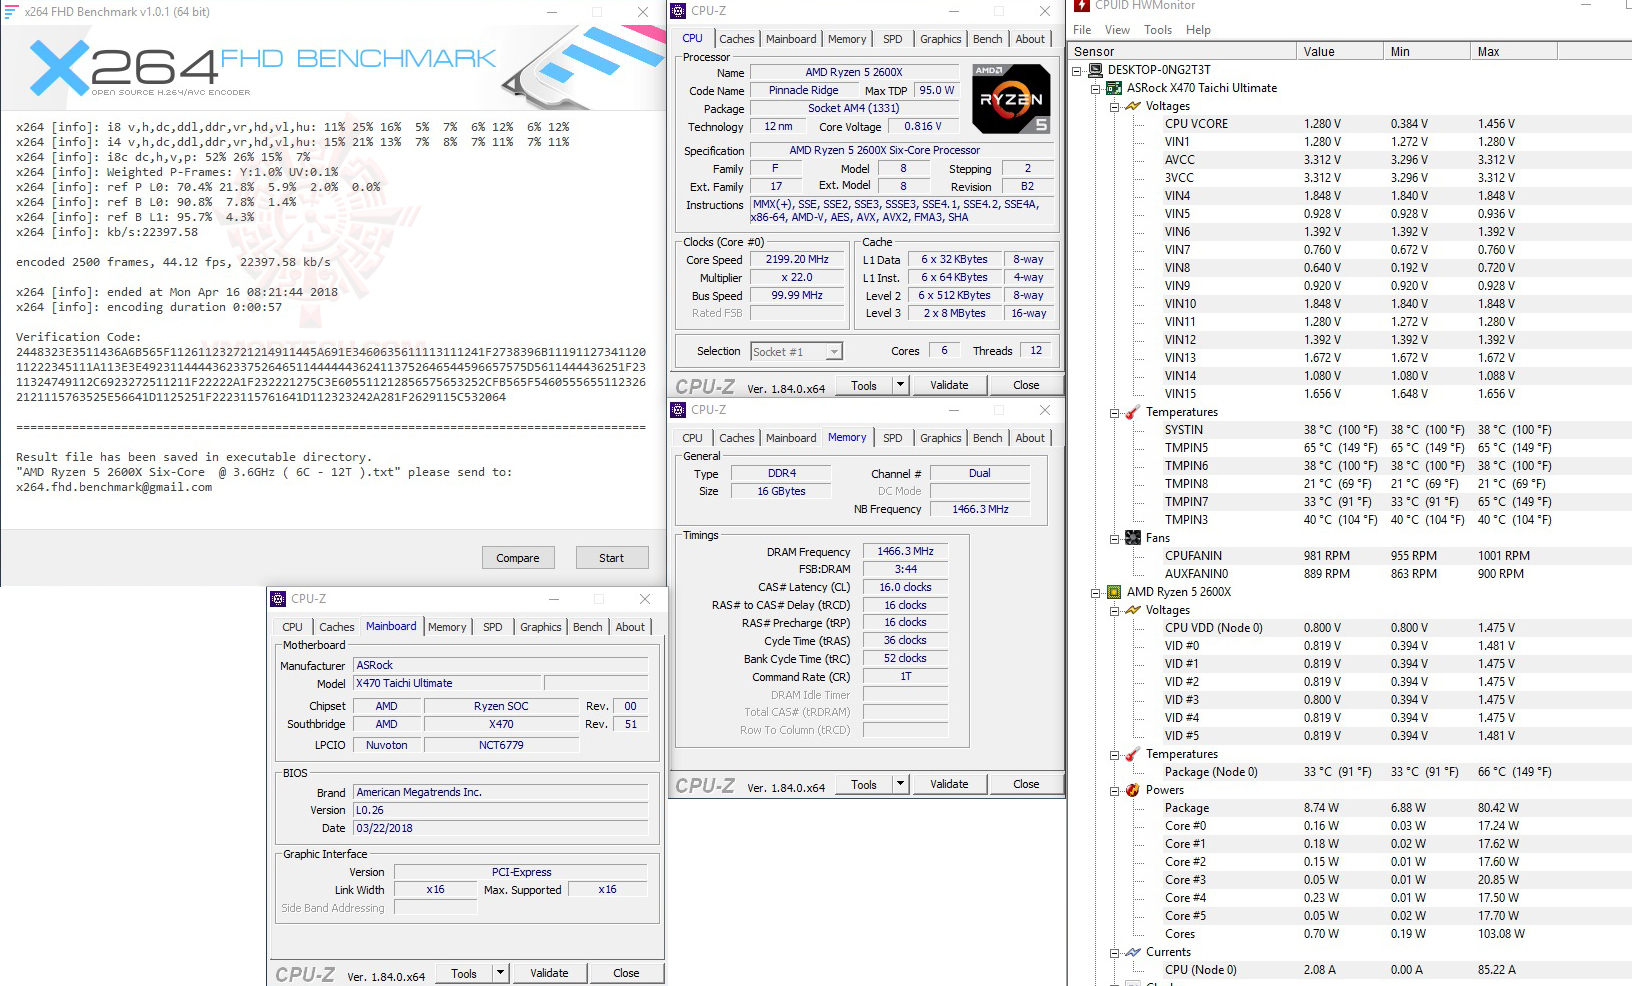Collapse the Fans group
The image size is (1632, 986).
tap(1115, 539)
